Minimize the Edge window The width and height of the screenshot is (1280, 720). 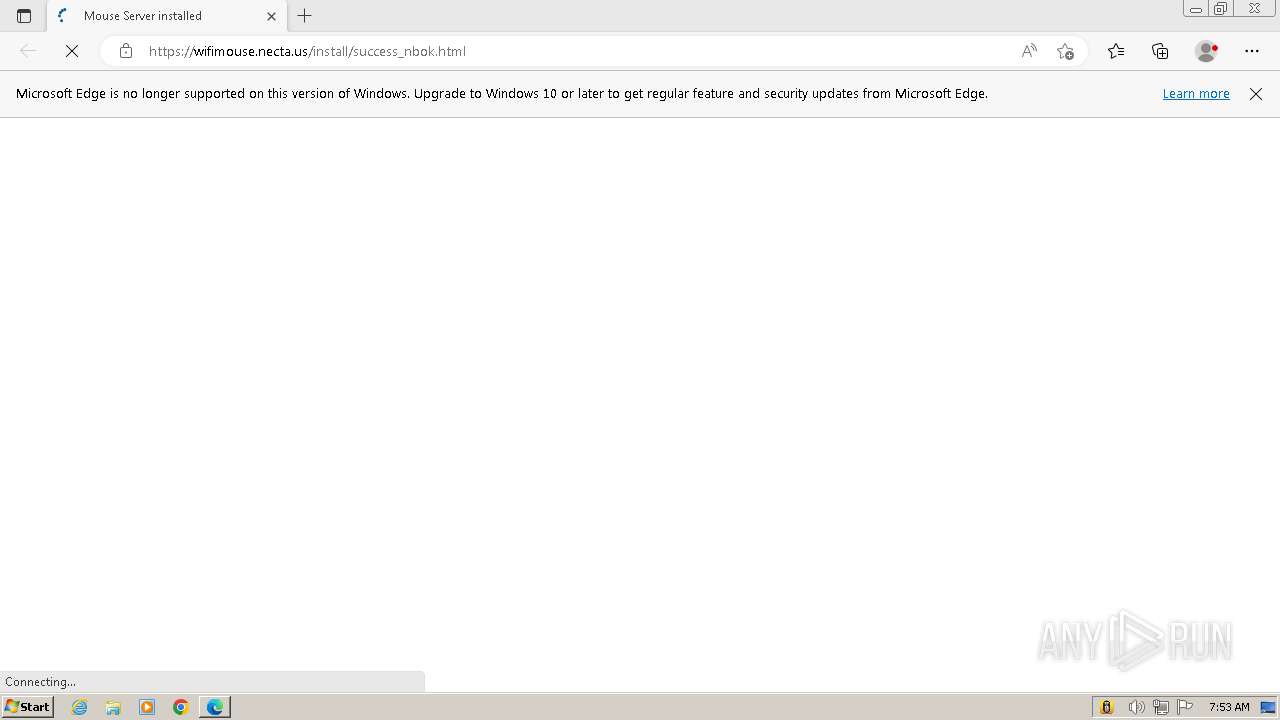pyautogui.click(x=1195, y=9)
